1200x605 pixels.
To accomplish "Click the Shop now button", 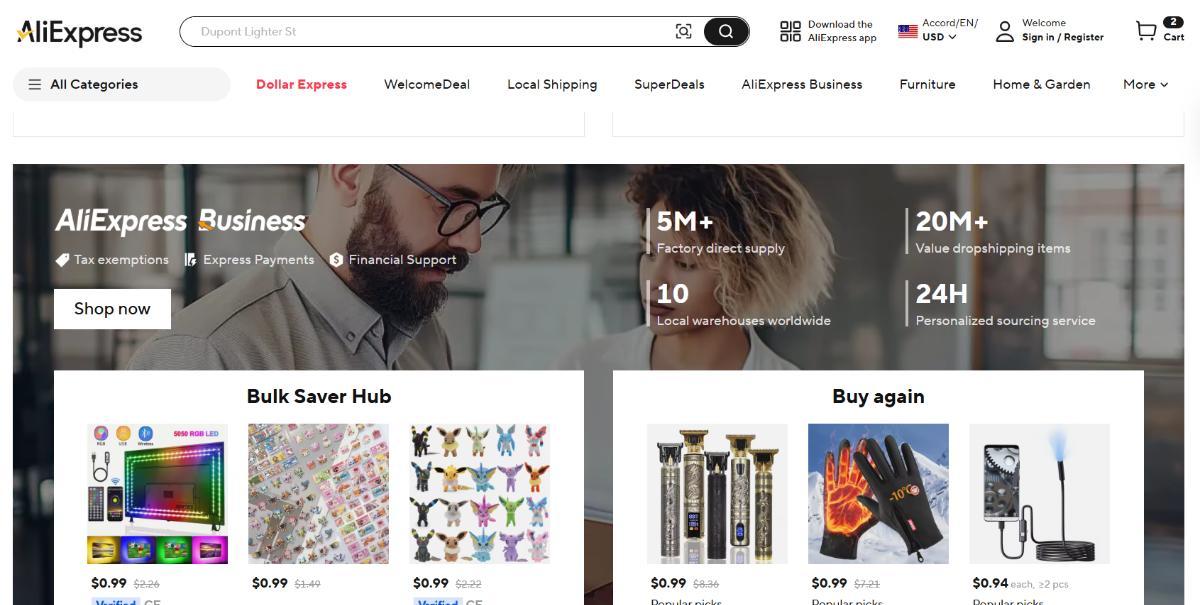I will [112, 309].
